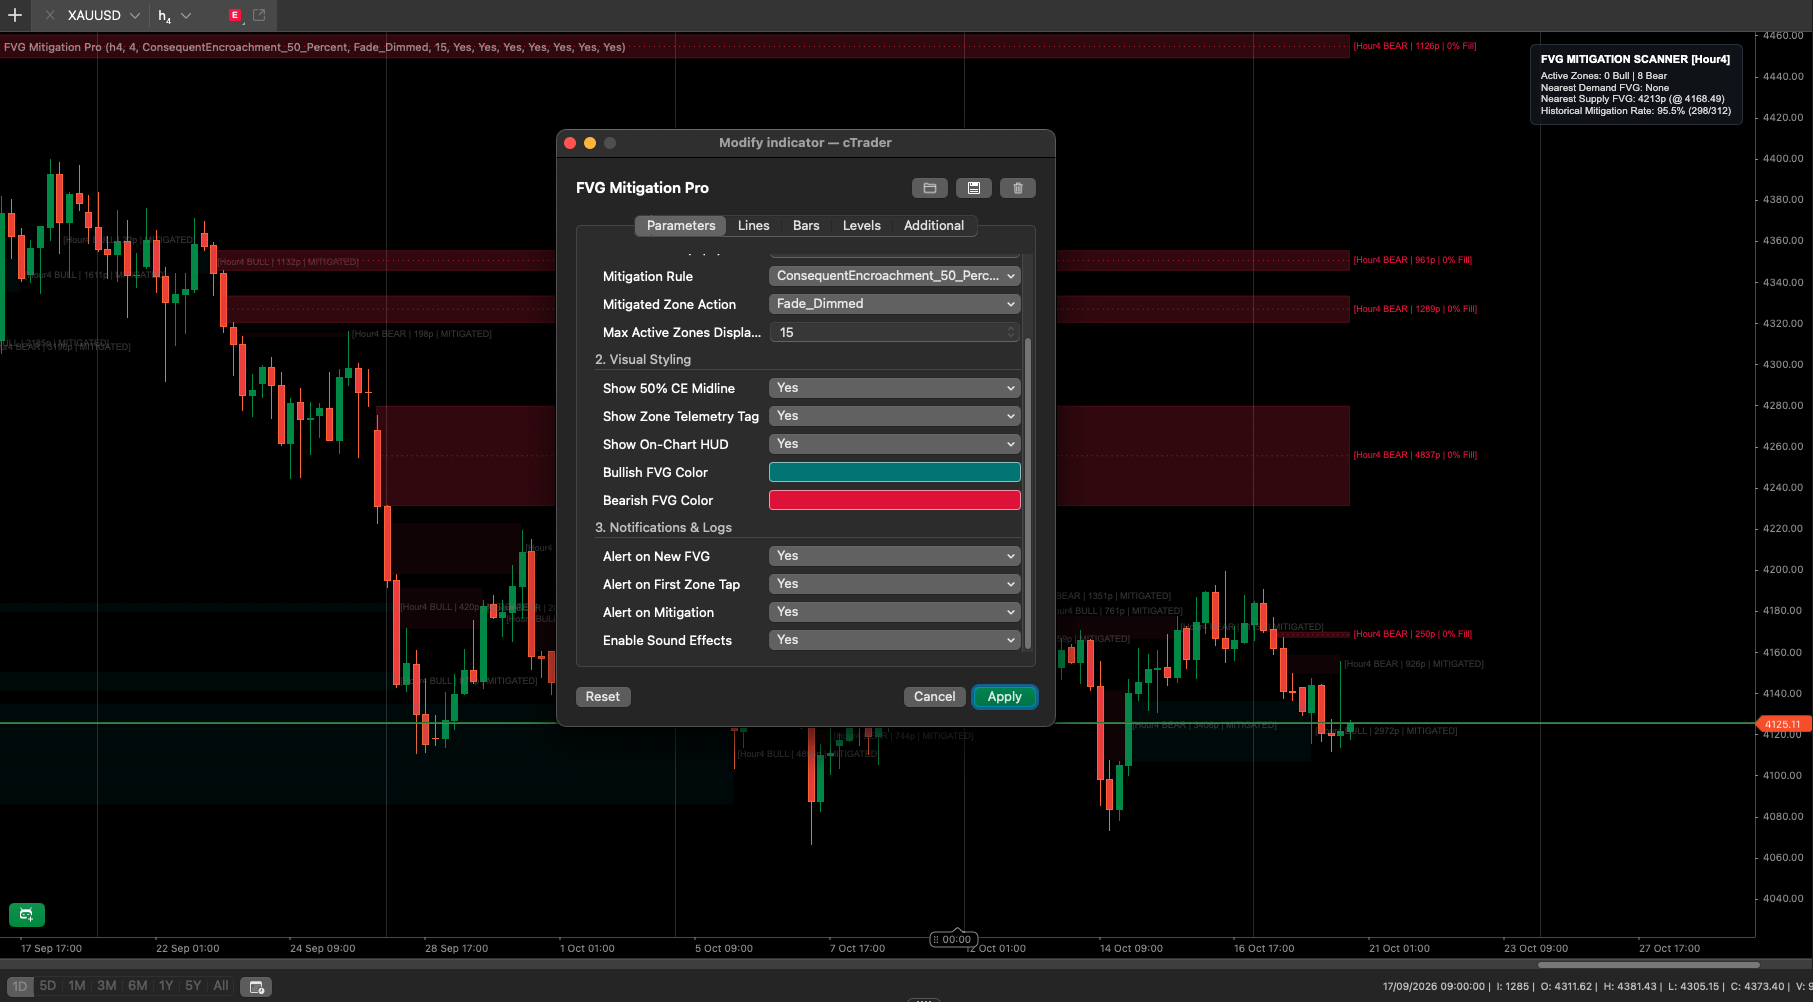Click the Apply button
The width and height of the screenshot is (1813, 1002).
click(x=1005, y=697)
